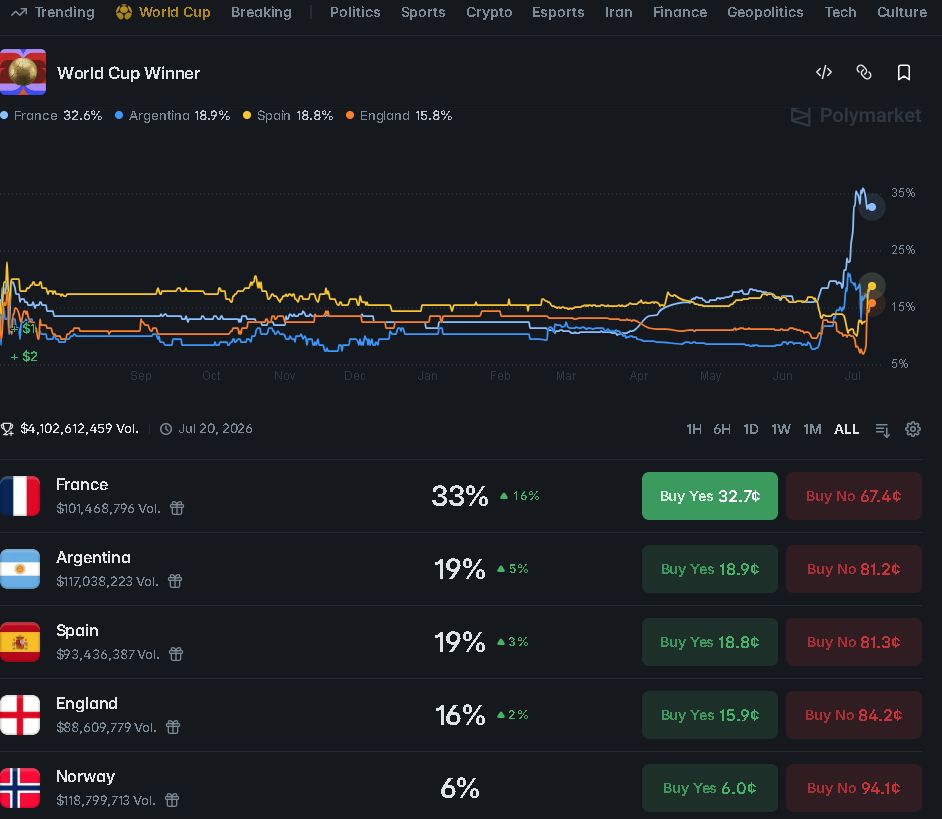The width and height of the screenshot is (942, 819).
Task: Set chart range to 1D
Action: [750, 429]
